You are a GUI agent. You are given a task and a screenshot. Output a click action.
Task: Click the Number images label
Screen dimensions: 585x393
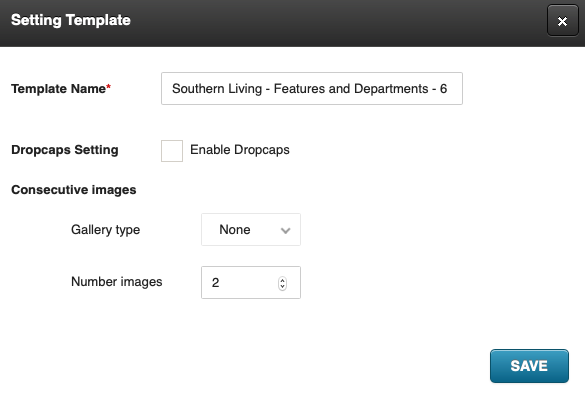(116, 281)
